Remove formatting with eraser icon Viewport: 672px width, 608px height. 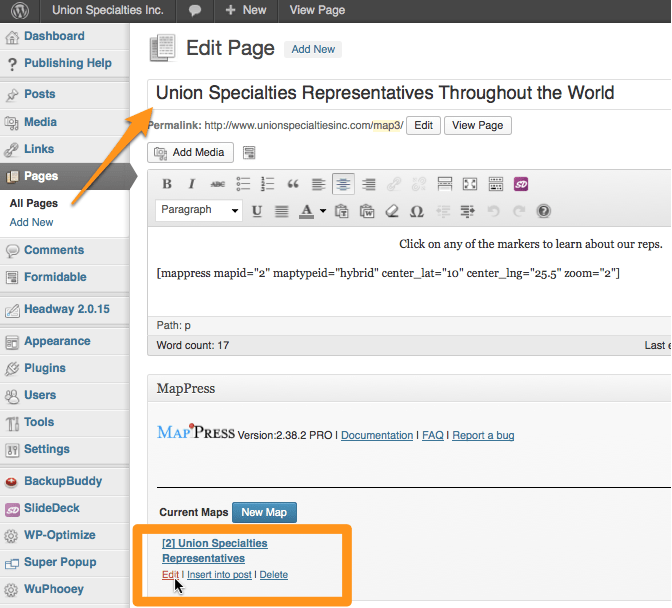[392, 211]
